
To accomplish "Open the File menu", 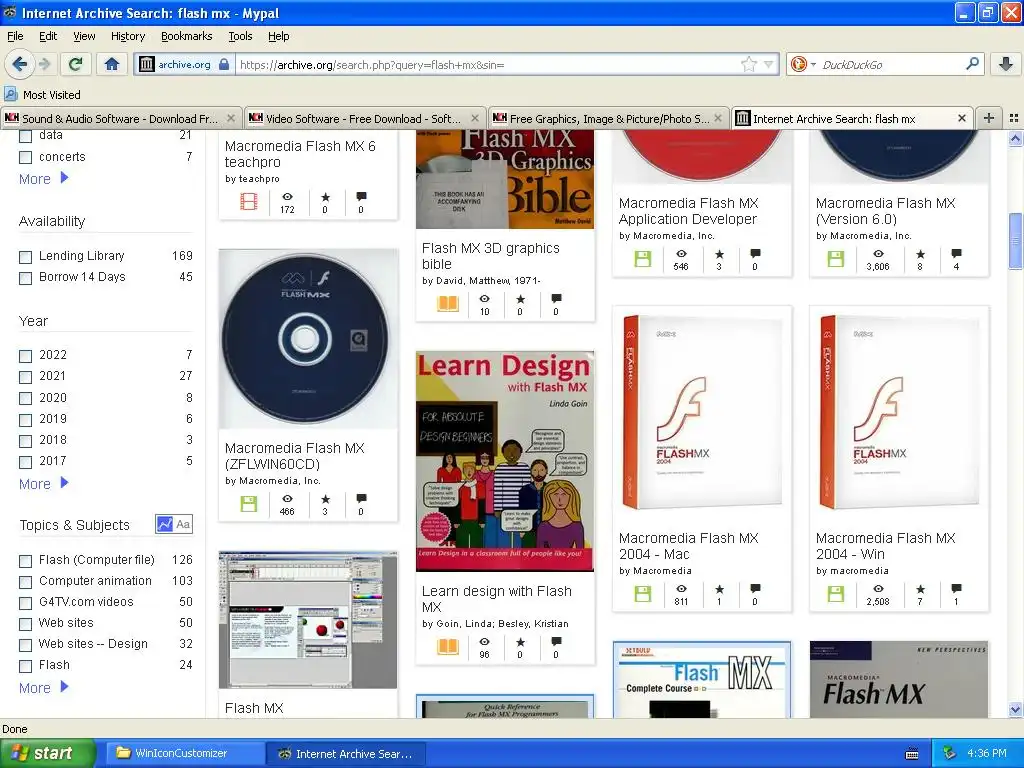I will click(15, 36).
